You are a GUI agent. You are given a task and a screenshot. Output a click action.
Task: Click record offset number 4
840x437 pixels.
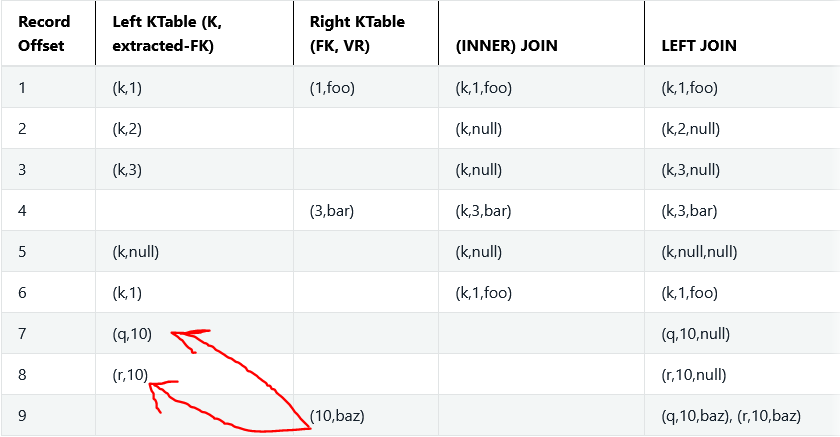tap(22, 210)
